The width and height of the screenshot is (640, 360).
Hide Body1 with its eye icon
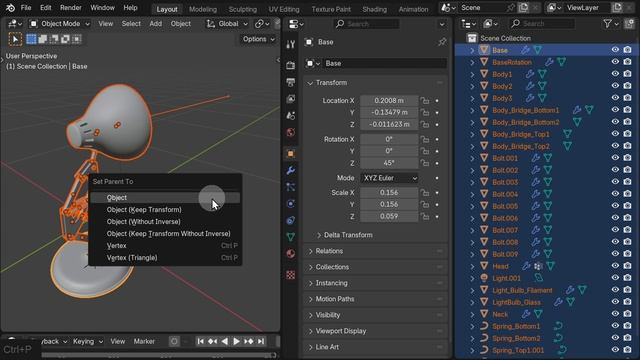(615, 74)
